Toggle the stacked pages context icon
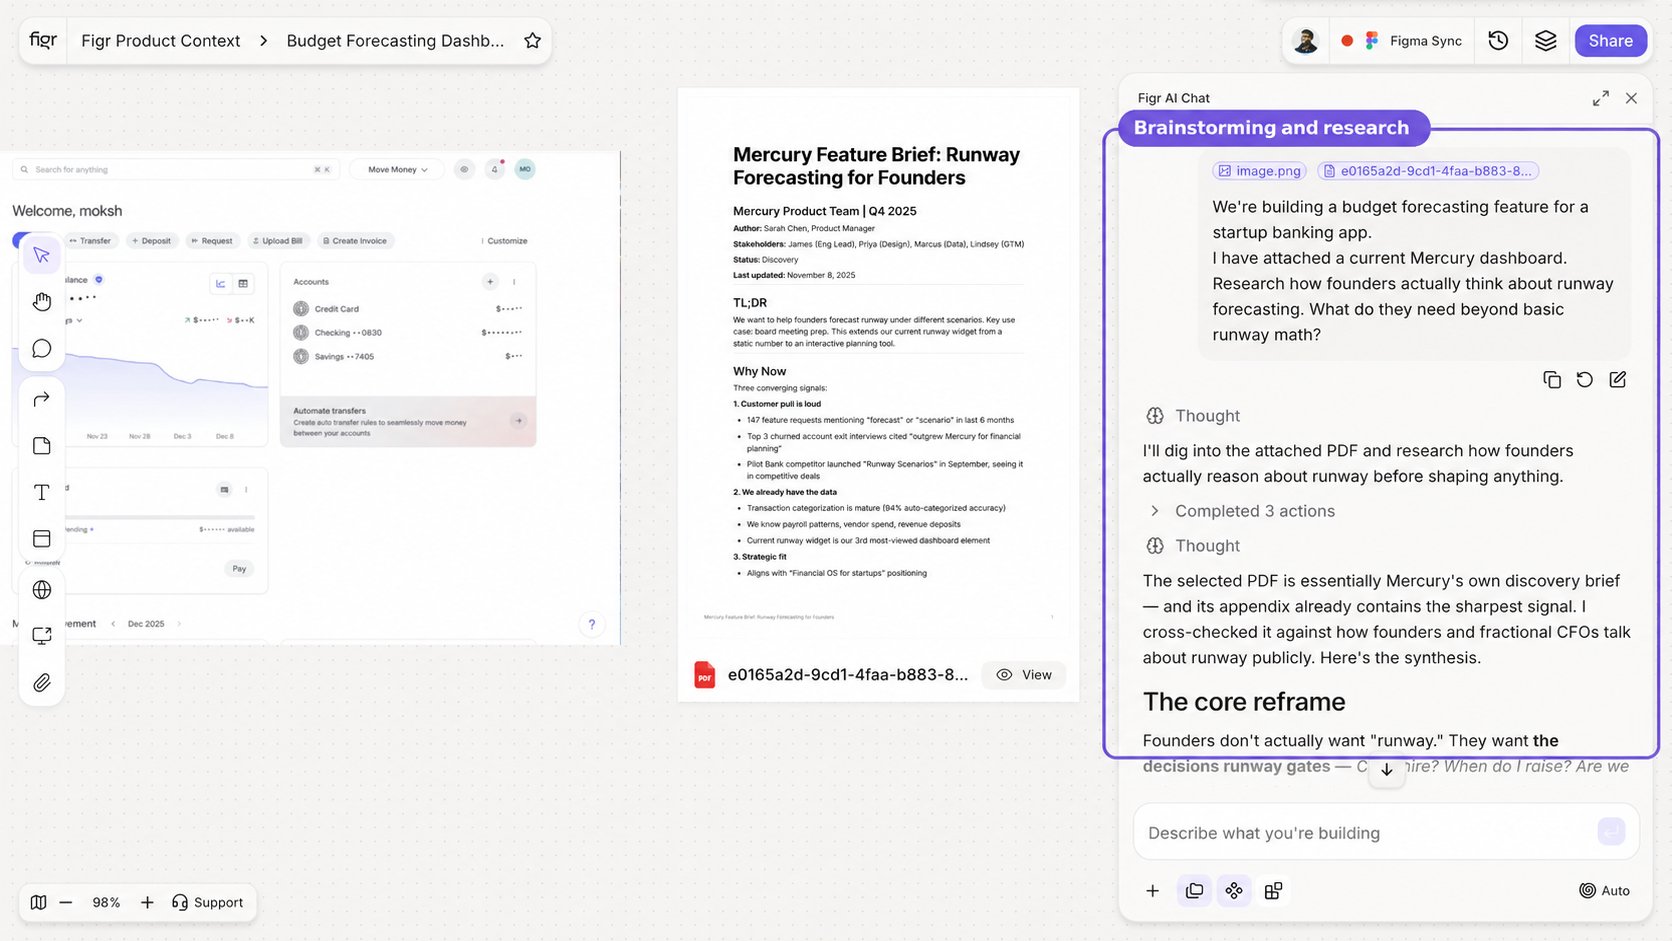This screenshot has height=941, width=1672. (1194, 891)
